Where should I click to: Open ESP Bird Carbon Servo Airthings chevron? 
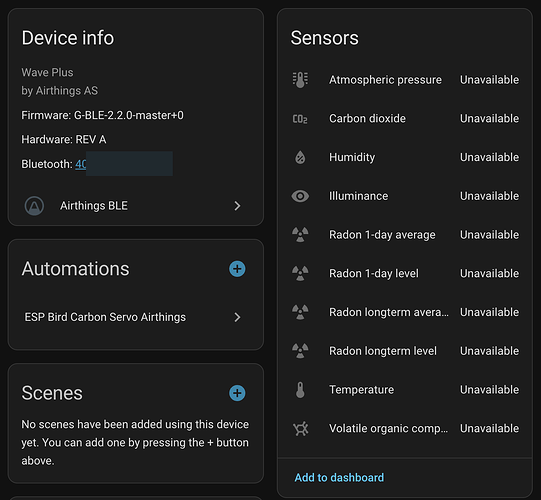[237, 317]
